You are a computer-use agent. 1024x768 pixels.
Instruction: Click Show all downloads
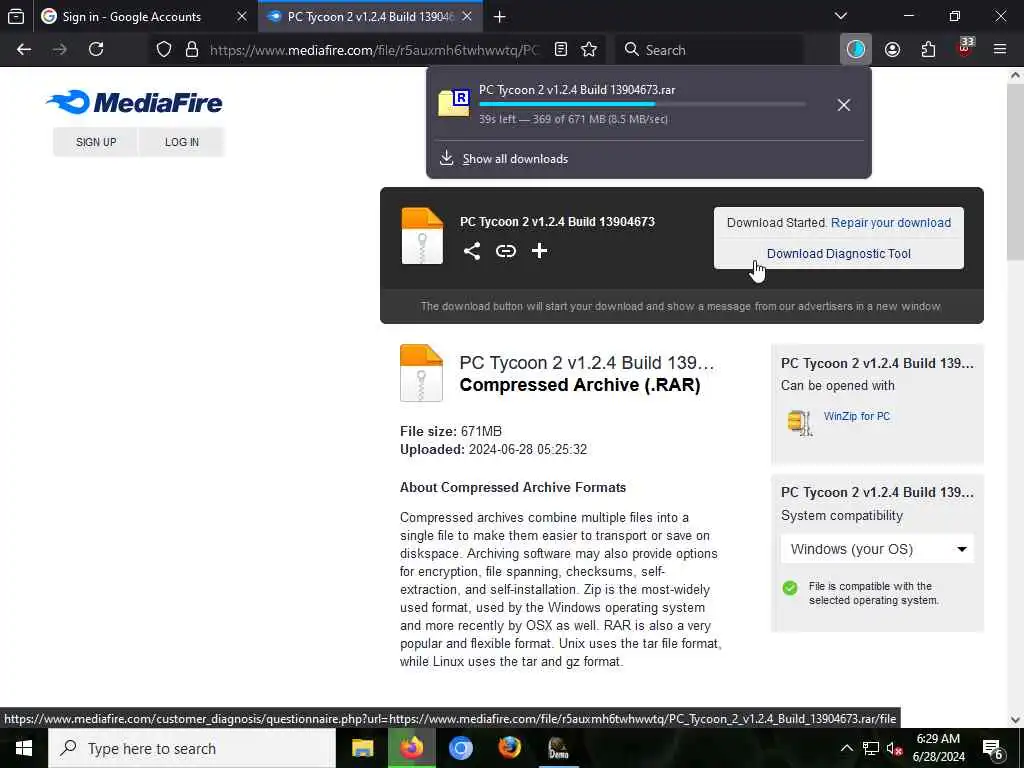tap(515, 159)
